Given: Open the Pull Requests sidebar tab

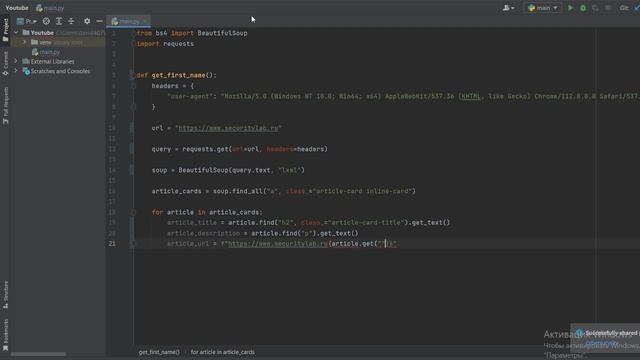Looking at the screenshot, I should tap(5, 105).
